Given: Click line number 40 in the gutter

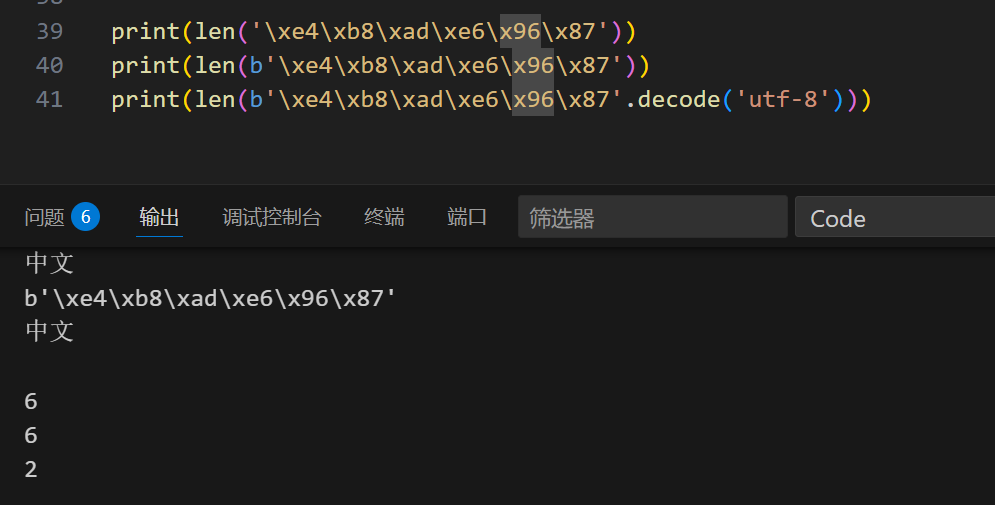Looking at the screenshot, I should coord(49,66).
